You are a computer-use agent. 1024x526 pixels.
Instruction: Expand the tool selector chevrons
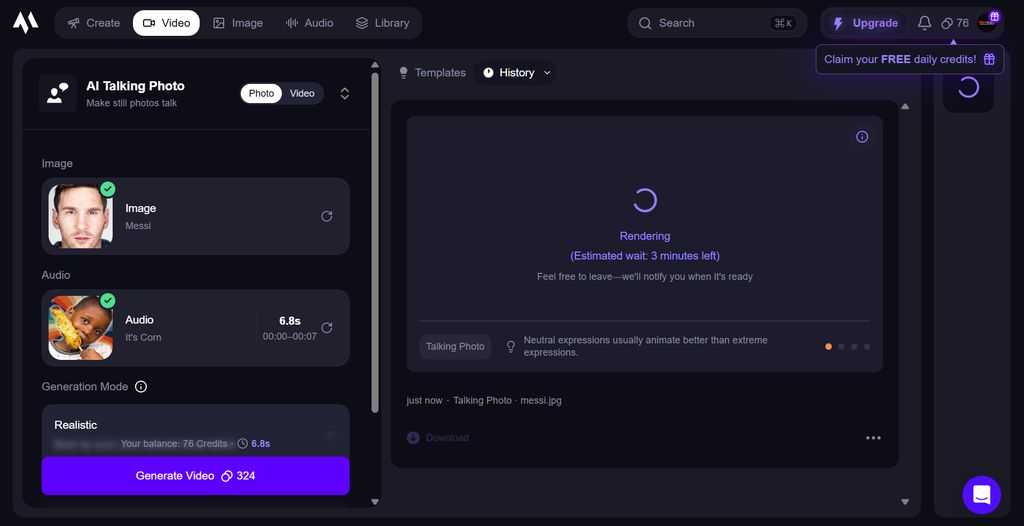345,93
